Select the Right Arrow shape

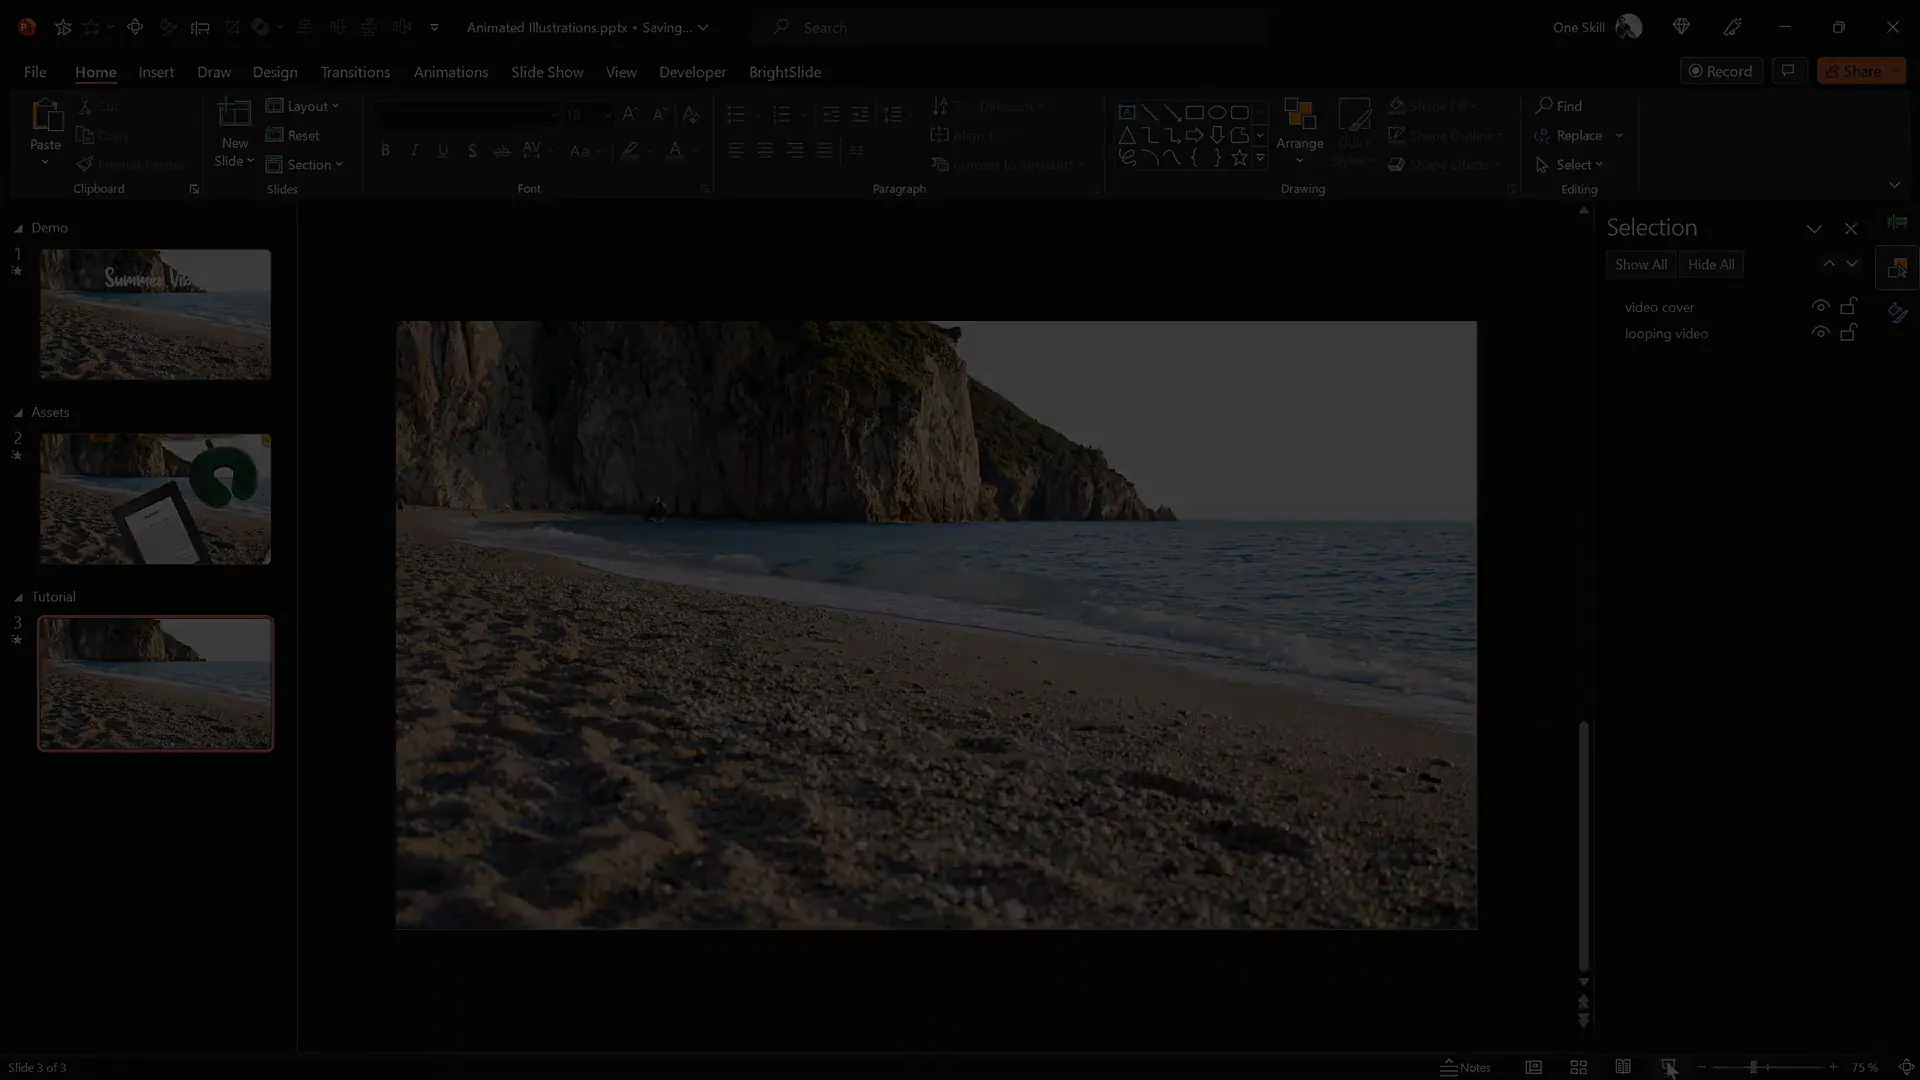(x=1194, y=135)
